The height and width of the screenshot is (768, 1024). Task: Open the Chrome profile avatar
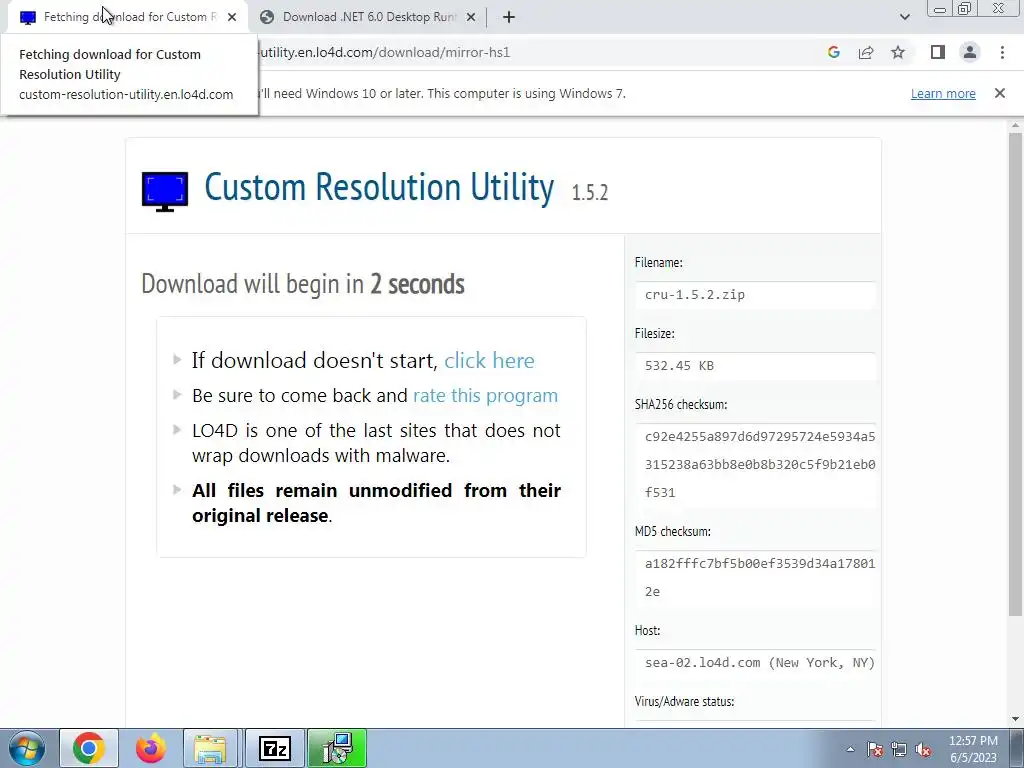pos(970,52)
